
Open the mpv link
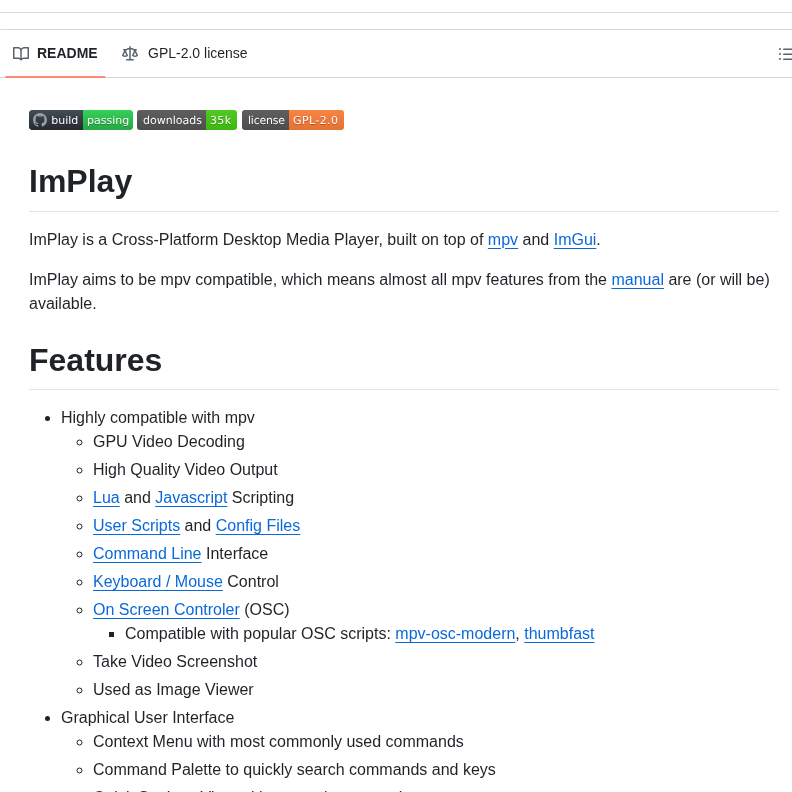pyautogui.click(x=503, y=239)
